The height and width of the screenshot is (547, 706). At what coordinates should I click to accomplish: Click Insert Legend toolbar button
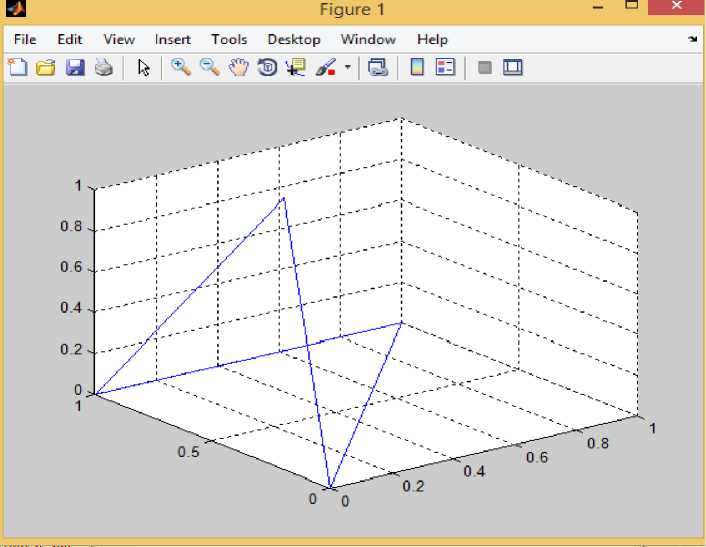tap(446, 68)
